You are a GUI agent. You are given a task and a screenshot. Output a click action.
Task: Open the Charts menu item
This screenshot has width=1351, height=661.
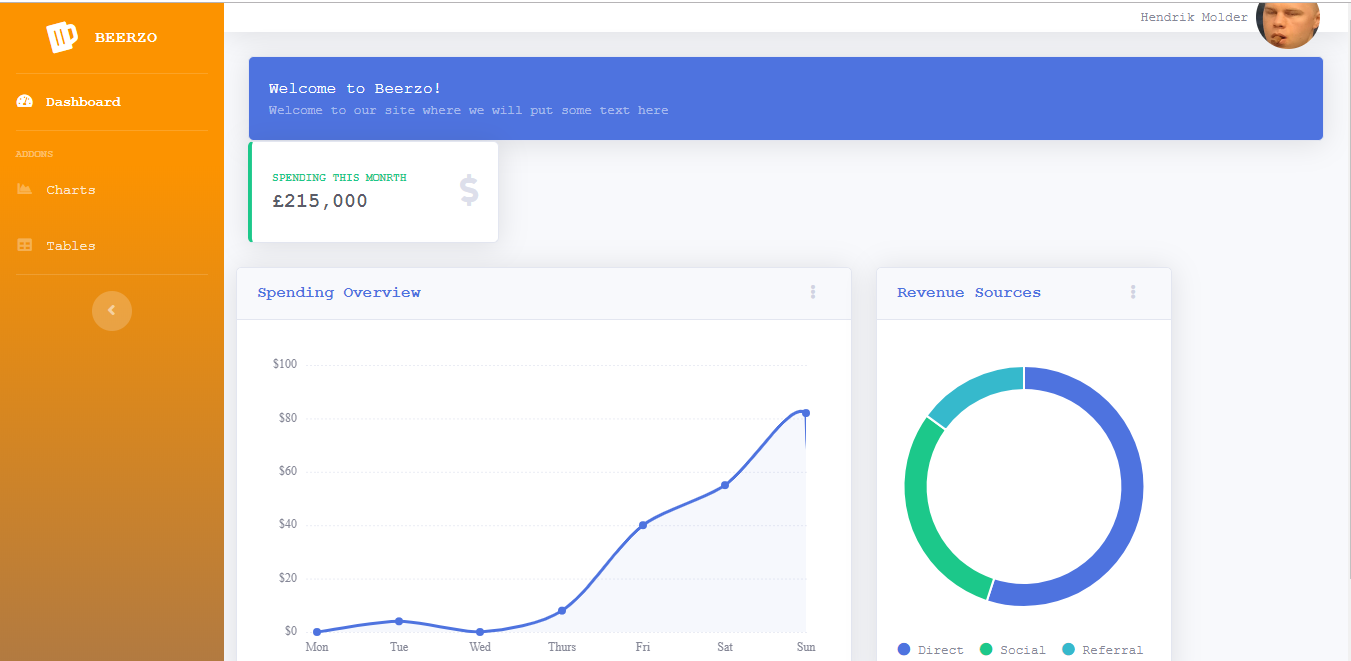tap(112, 189)
